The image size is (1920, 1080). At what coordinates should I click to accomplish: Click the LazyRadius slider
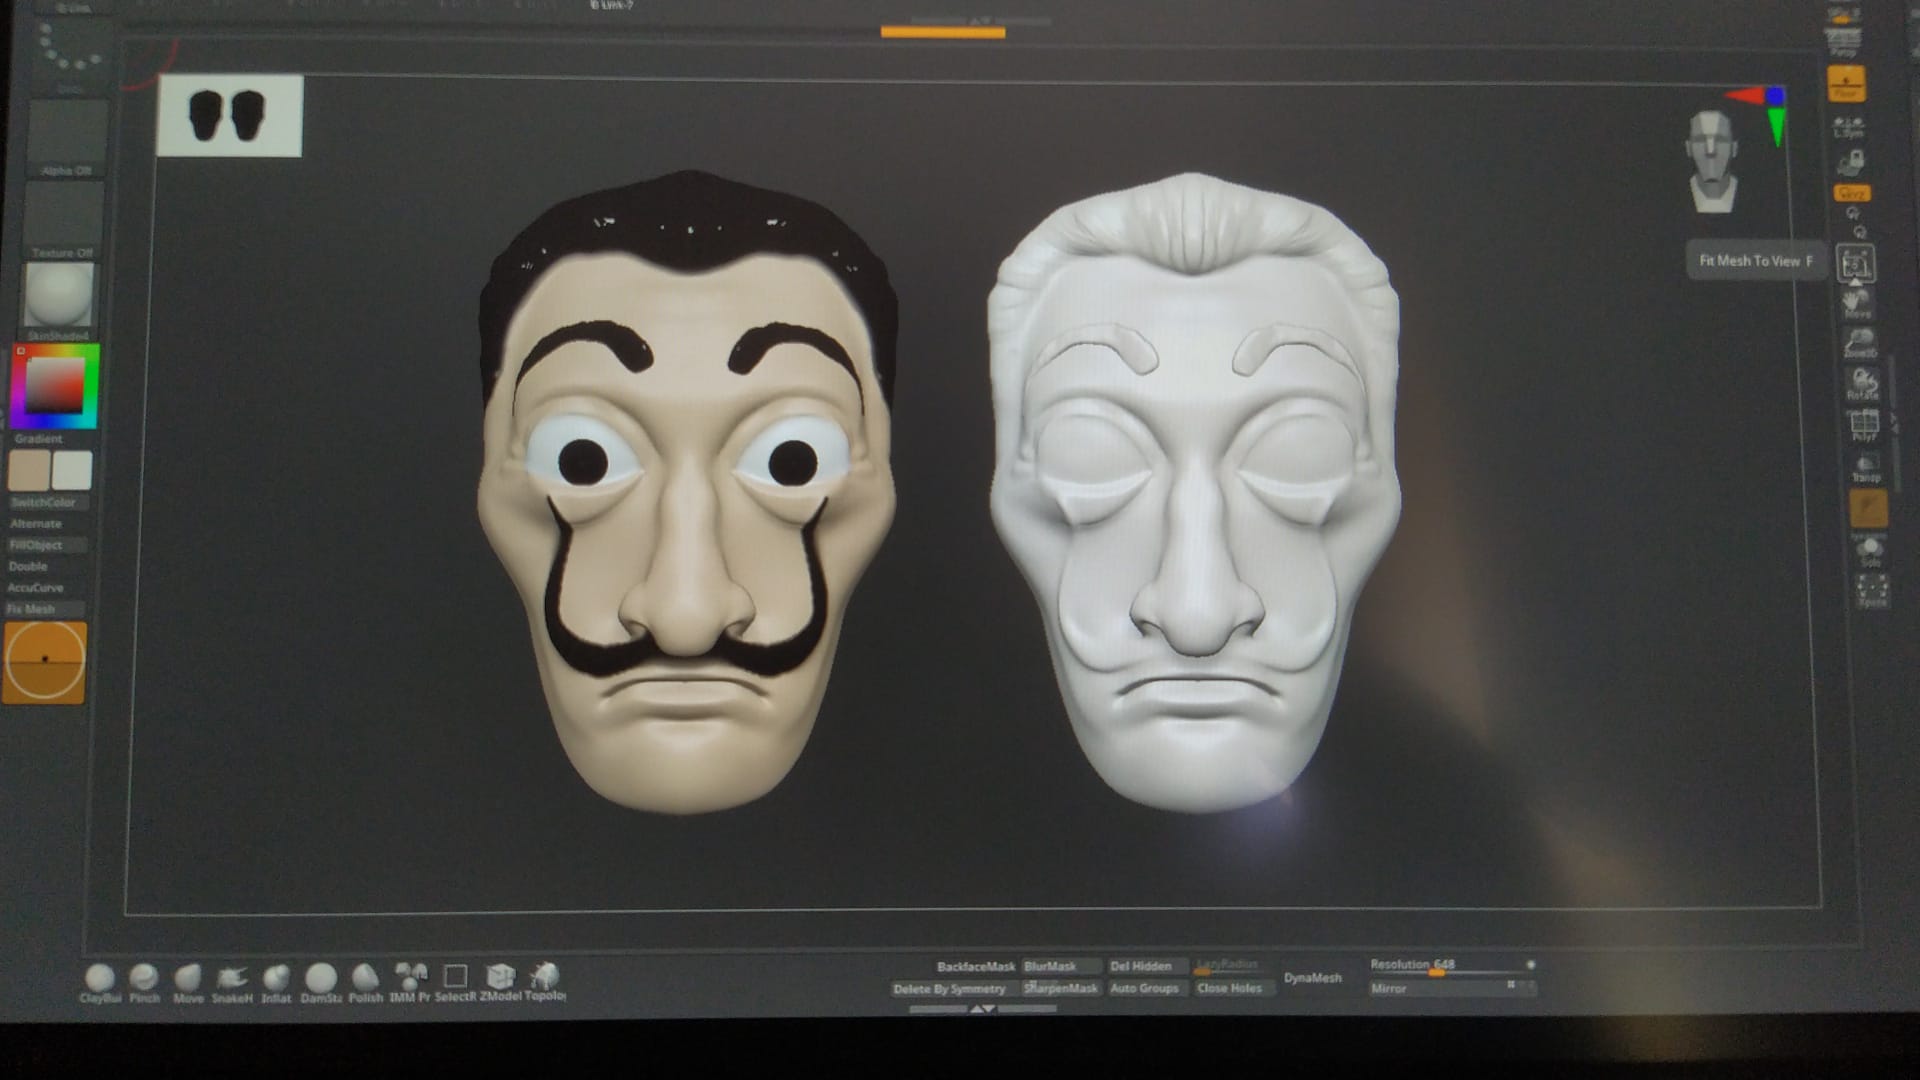tap(1228, 966)
